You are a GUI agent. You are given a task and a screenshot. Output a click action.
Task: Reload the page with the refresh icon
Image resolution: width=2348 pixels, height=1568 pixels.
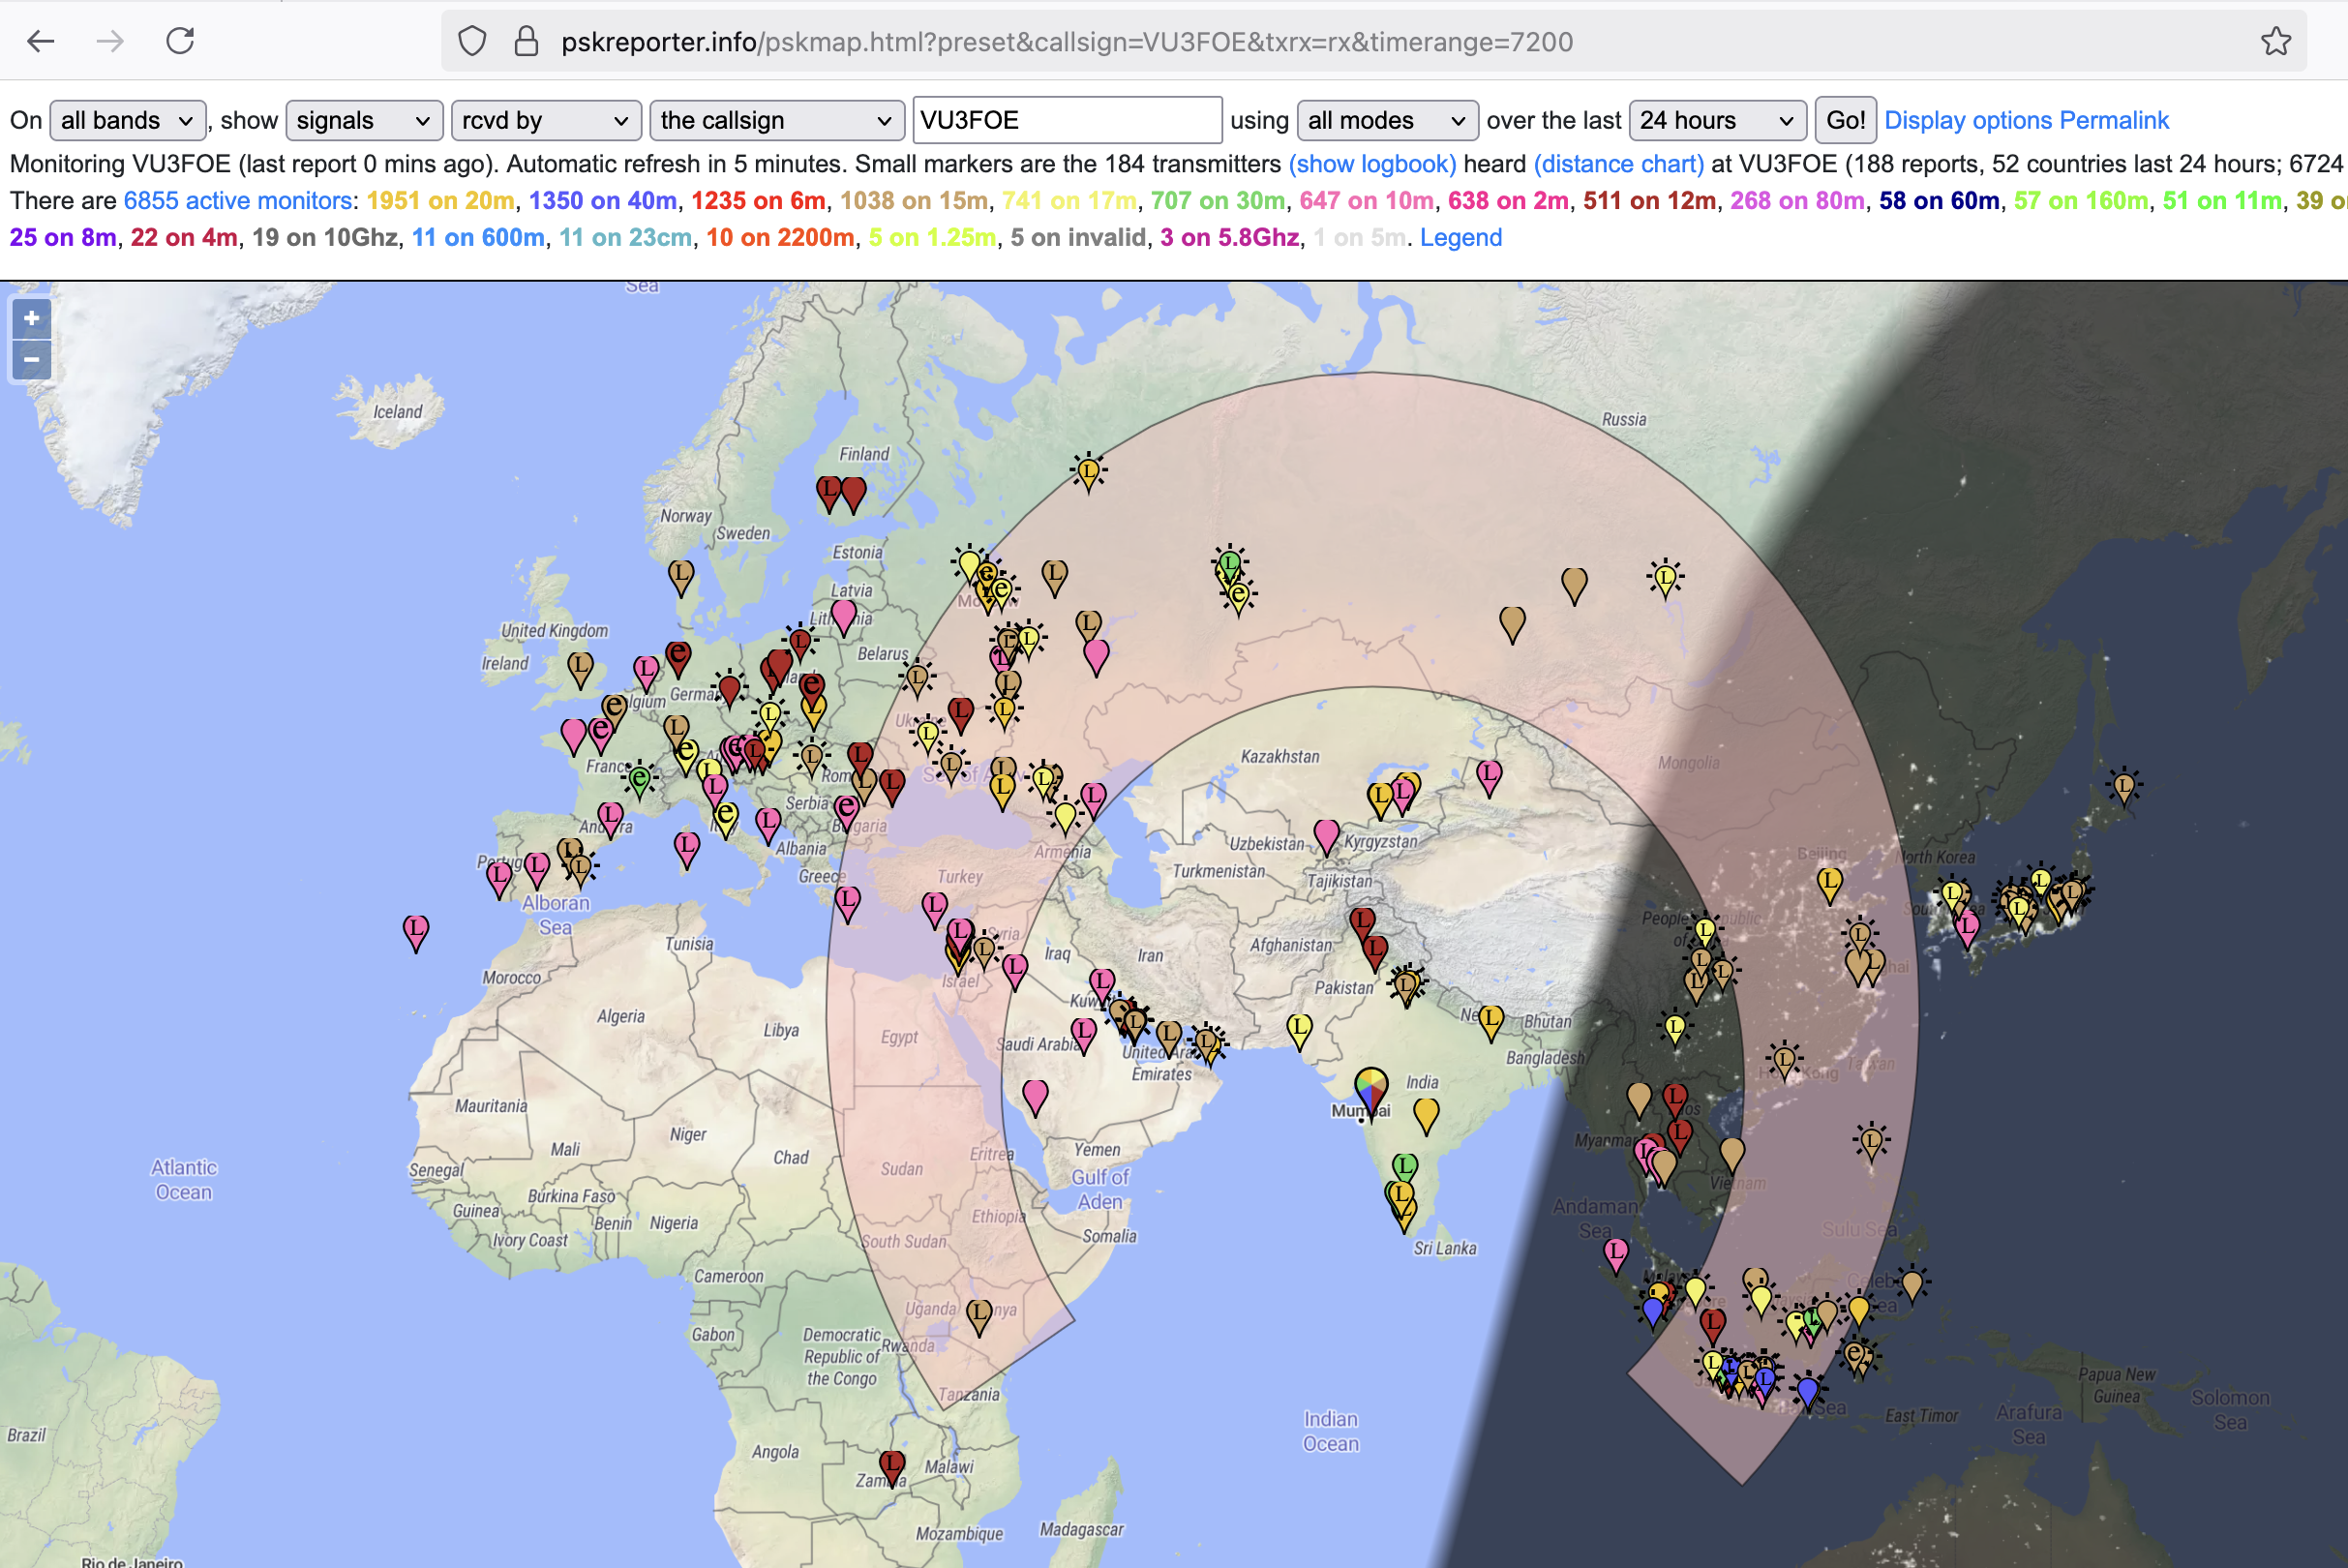tap(180, 41)
